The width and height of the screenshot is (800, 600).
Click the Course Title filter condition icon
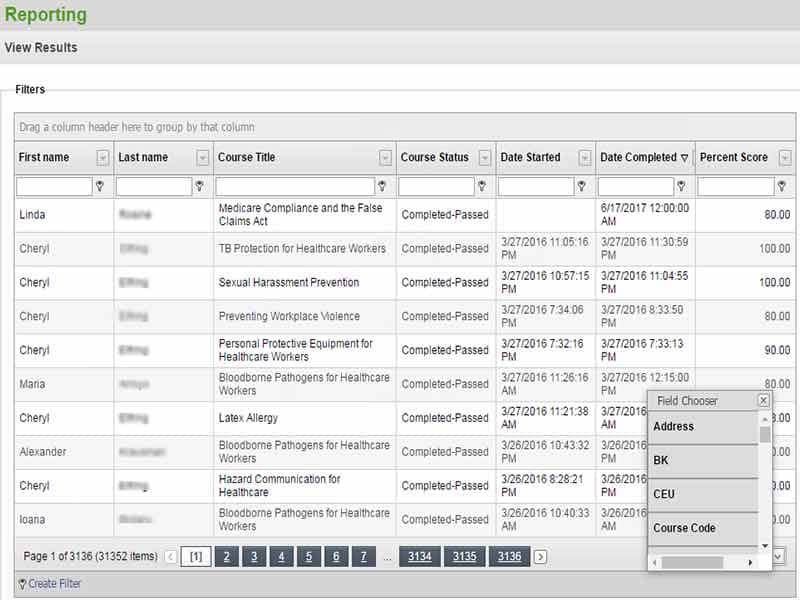[x=382, y=186]
